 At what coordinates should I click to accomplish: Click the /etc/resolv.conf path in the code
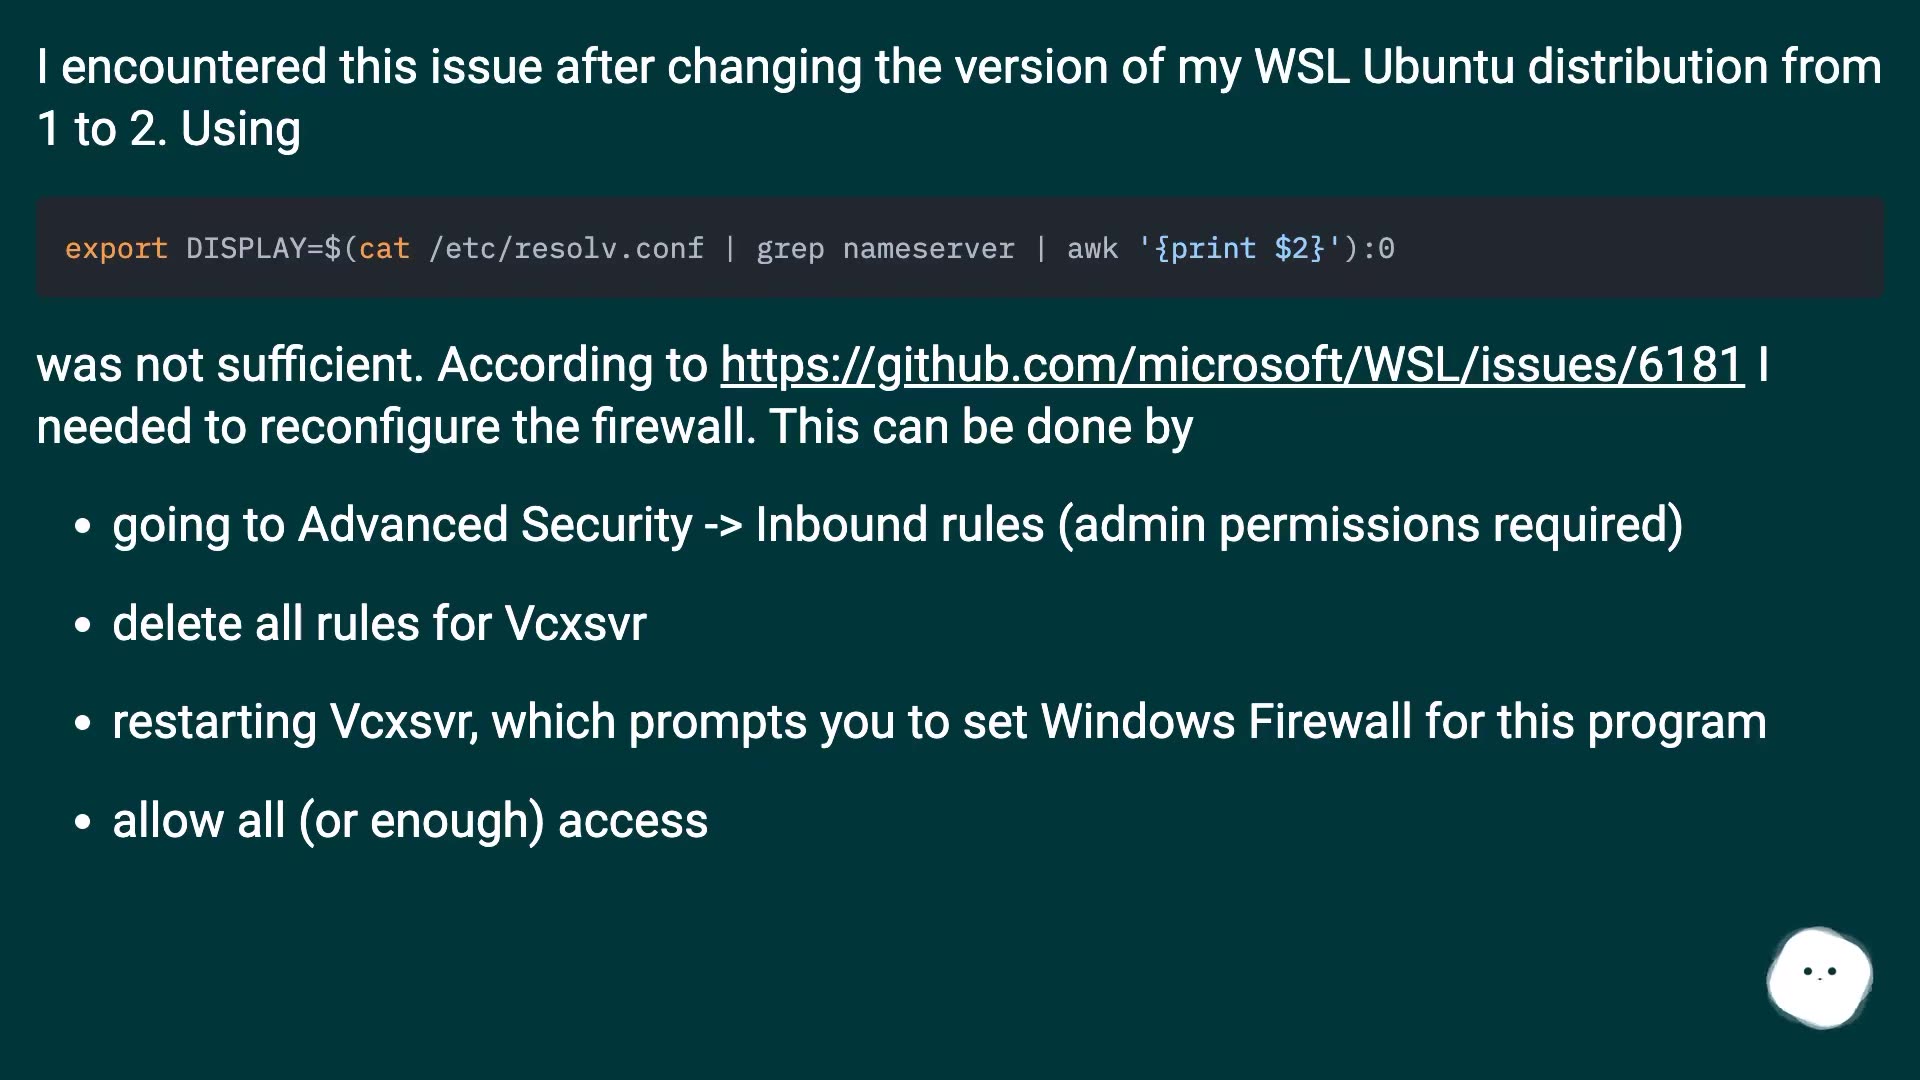point(566,248)
